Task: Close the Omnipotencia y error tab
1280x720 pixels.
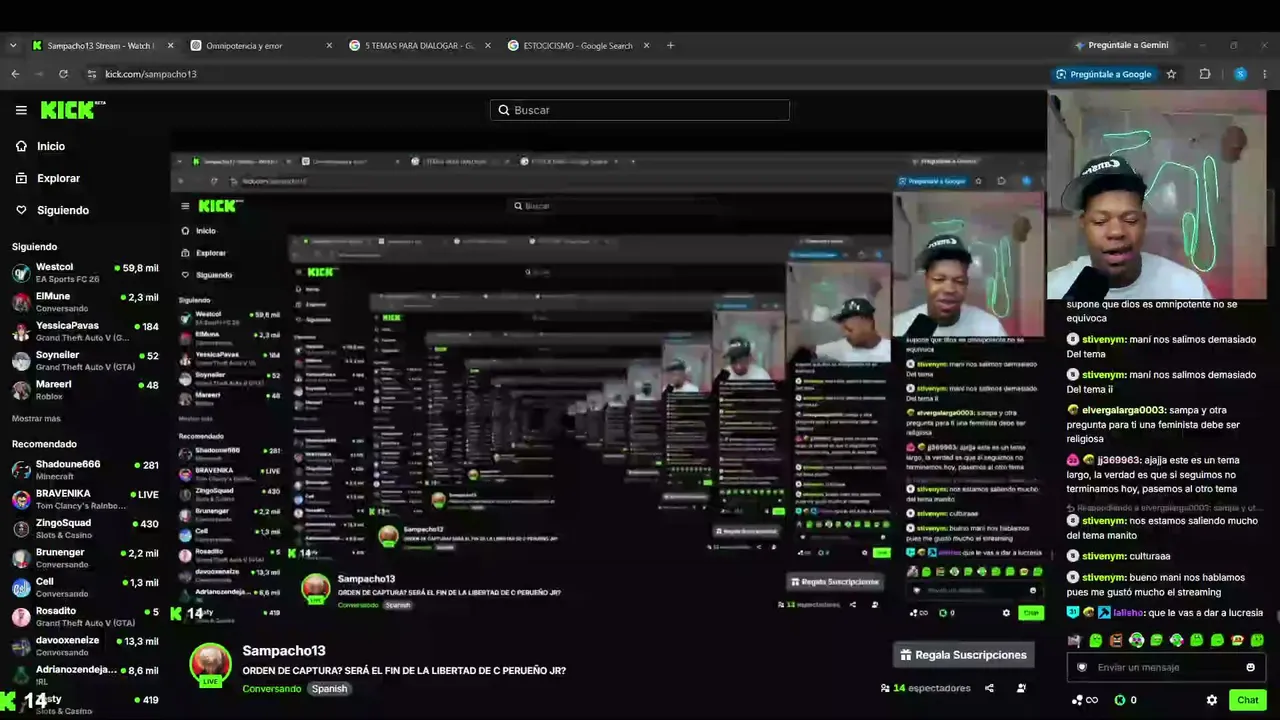Action: [x=329, y=45]
